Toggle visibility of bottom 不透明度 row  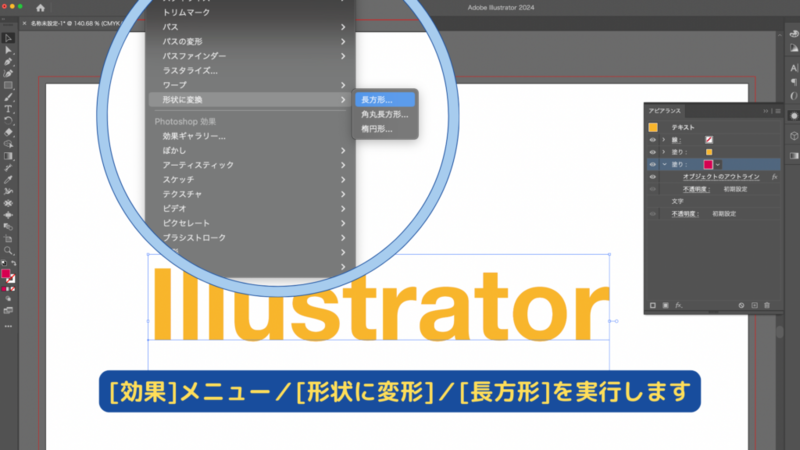pyautogui.click(x=653, y=214)
